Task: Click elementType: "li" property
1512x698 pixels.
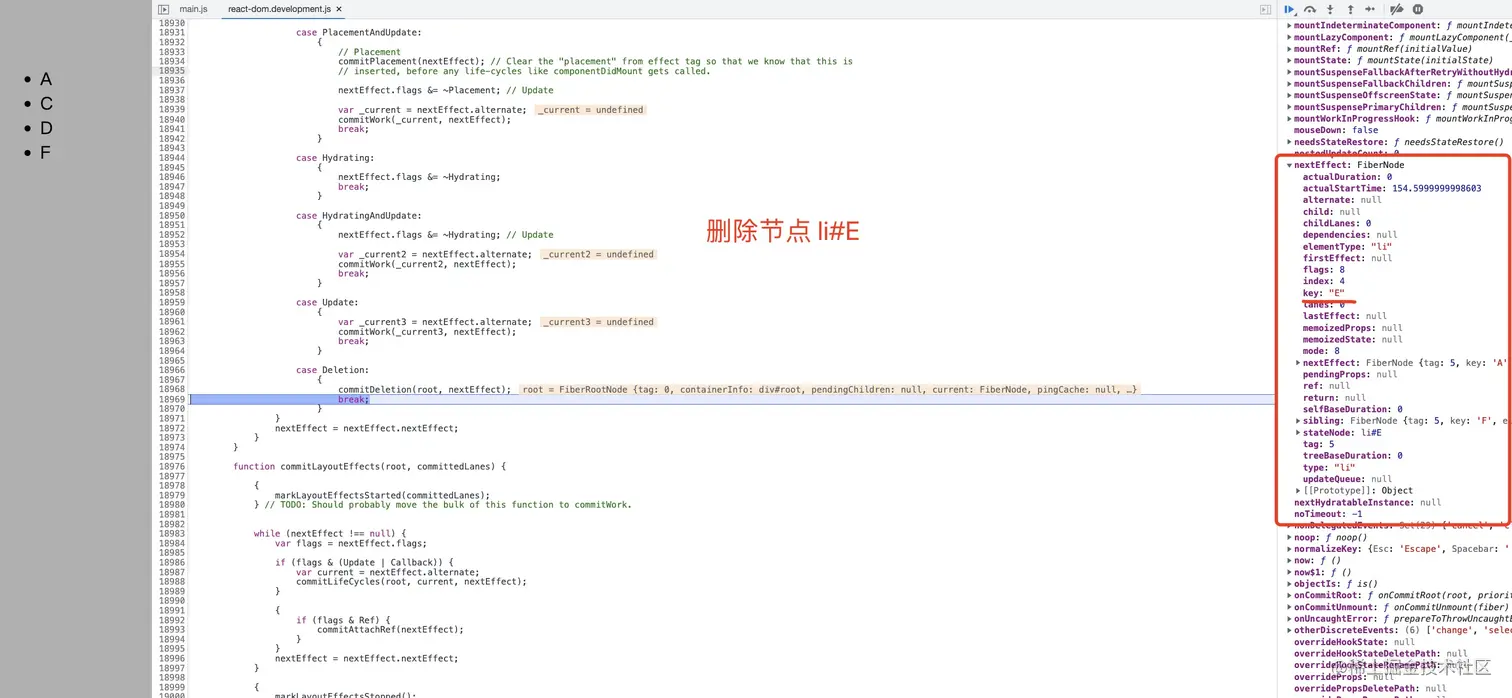Action: pyautogui.click(x=1347, y=247)
